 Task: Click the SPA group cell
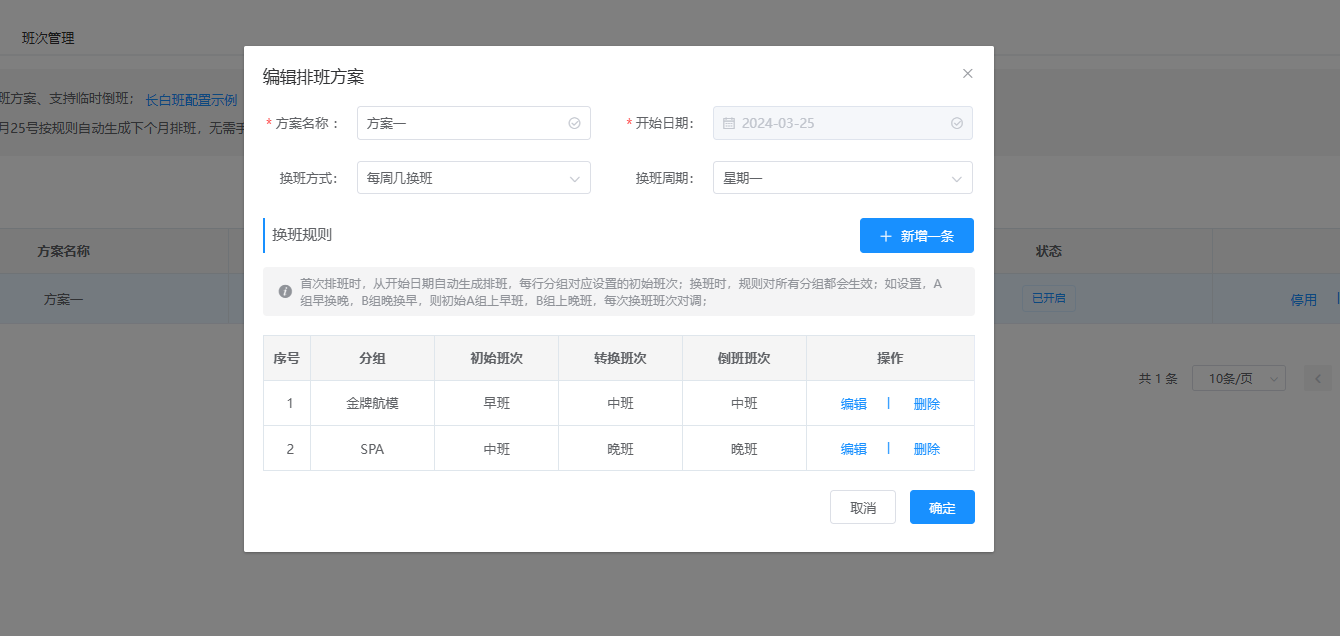[x=372, y=449]
